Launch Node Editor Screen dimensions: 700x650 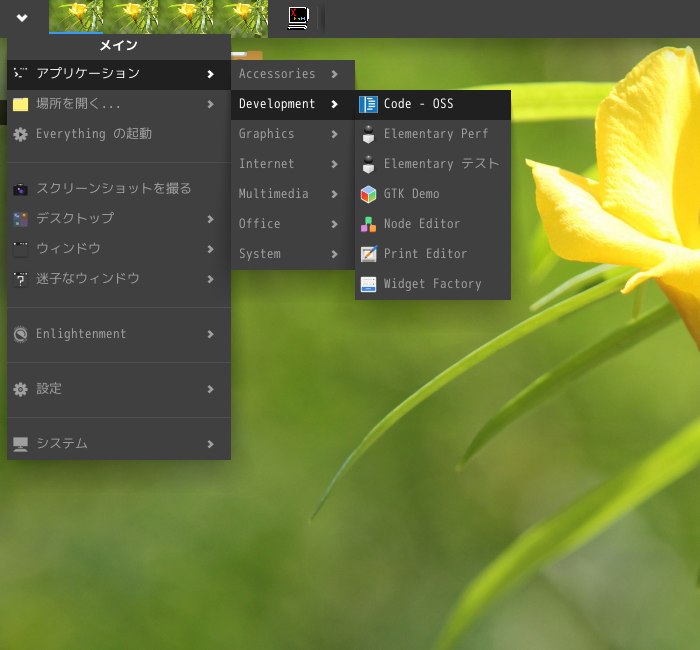point(433,224)
